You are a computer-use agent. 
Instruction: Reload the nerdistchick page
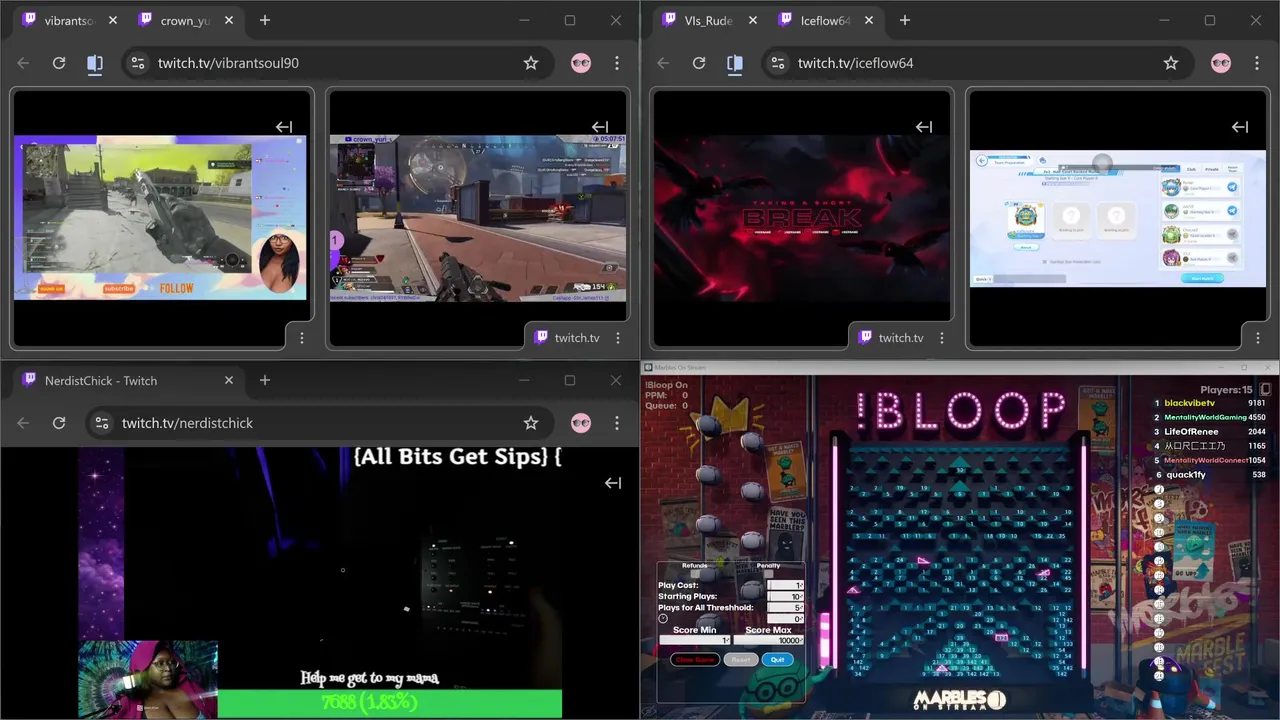[59, 423]
